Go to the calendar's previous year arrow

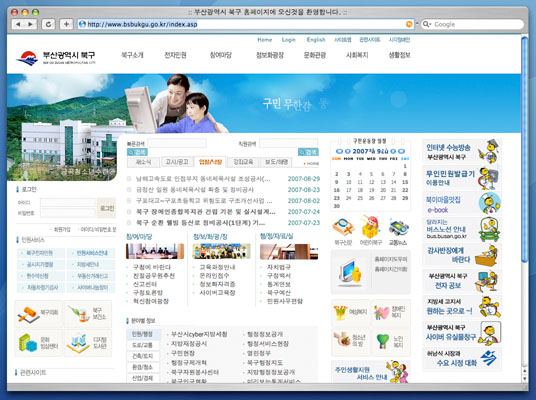point(339,151)
